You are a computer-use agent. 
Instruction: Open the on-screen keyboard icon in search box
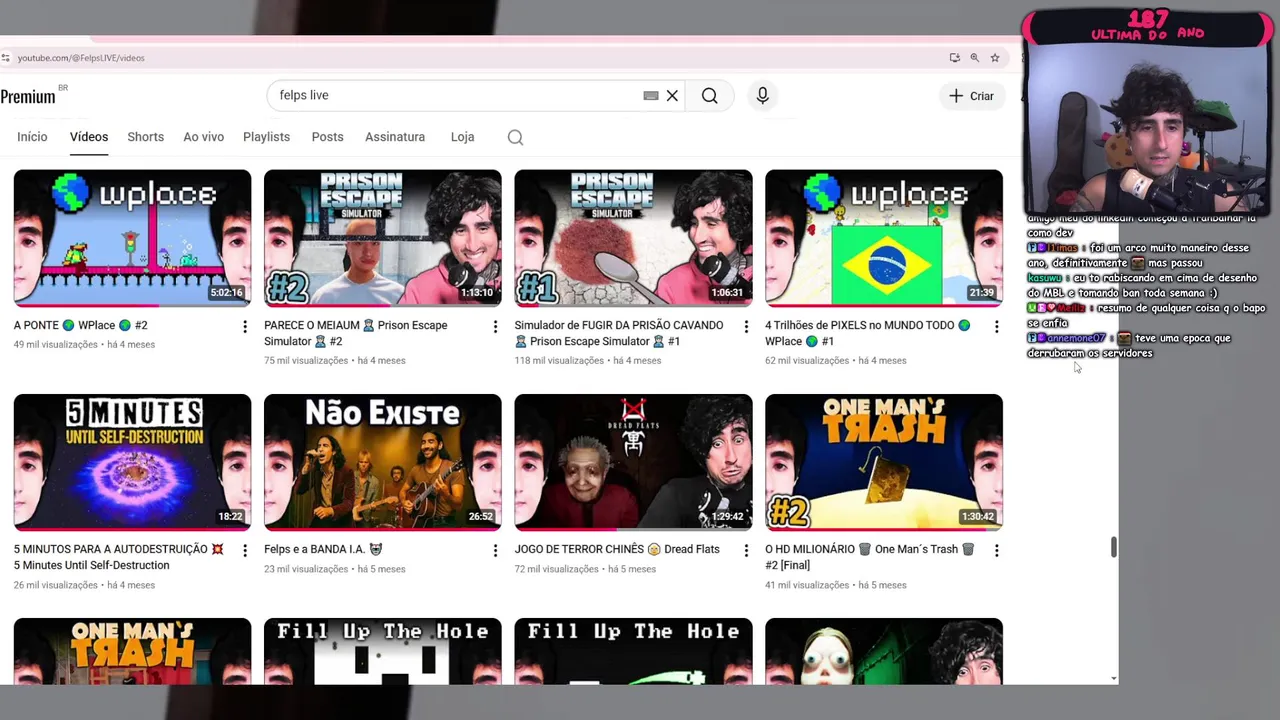(651, 96)
